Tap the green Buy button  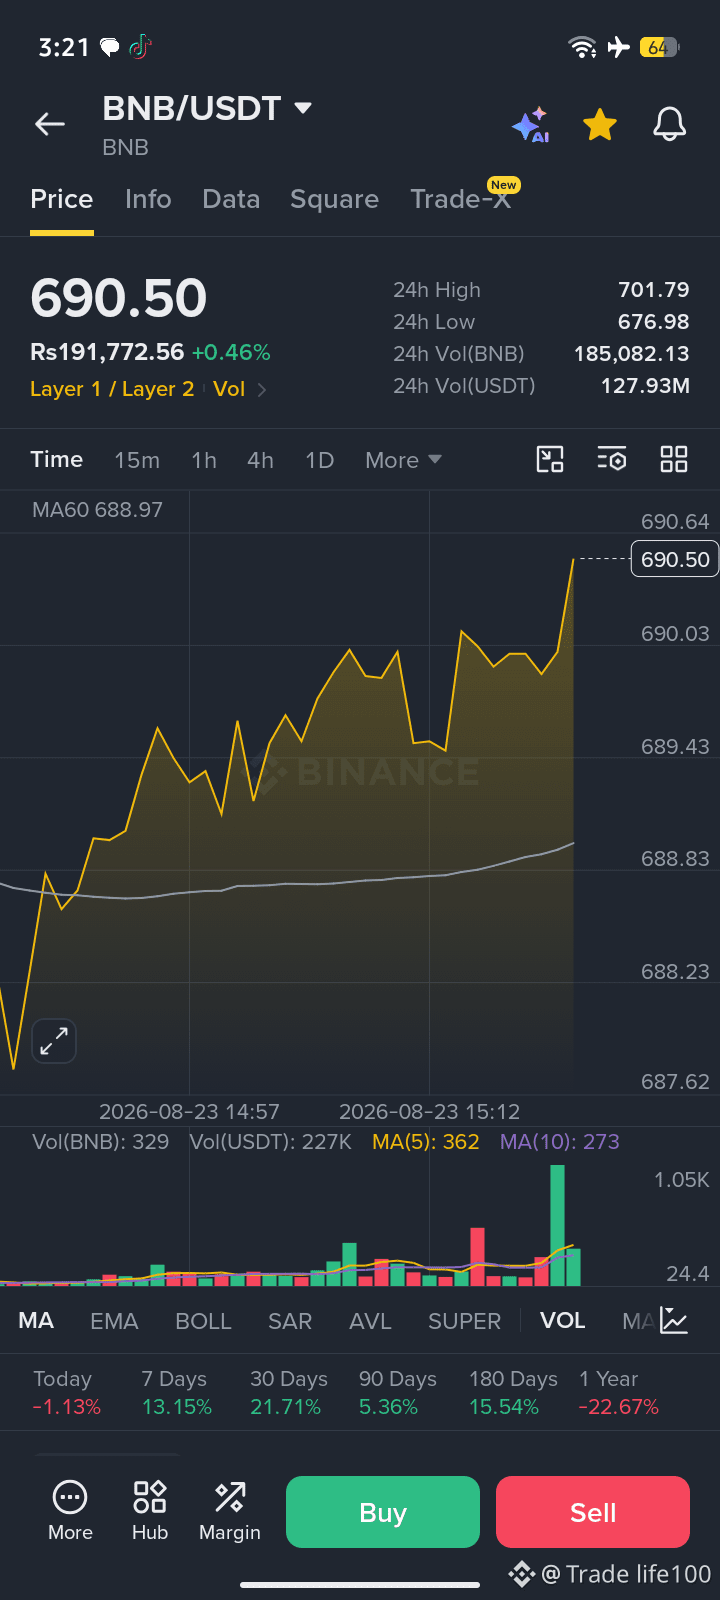coord(383,1512)
